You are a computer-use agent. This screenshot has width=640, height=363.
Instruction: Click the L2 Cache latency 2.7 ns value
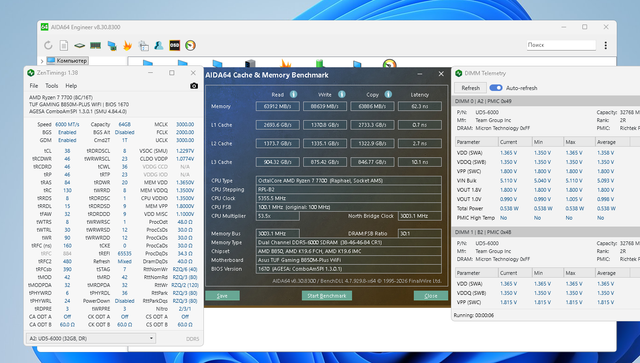tap(420, 143)
